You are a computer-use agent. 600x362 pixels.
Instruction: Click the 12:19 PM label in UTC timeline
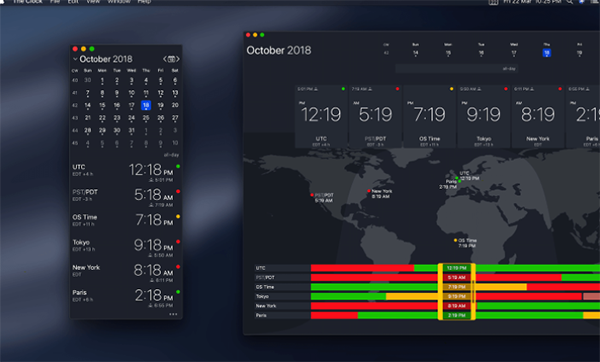[457, 268]
